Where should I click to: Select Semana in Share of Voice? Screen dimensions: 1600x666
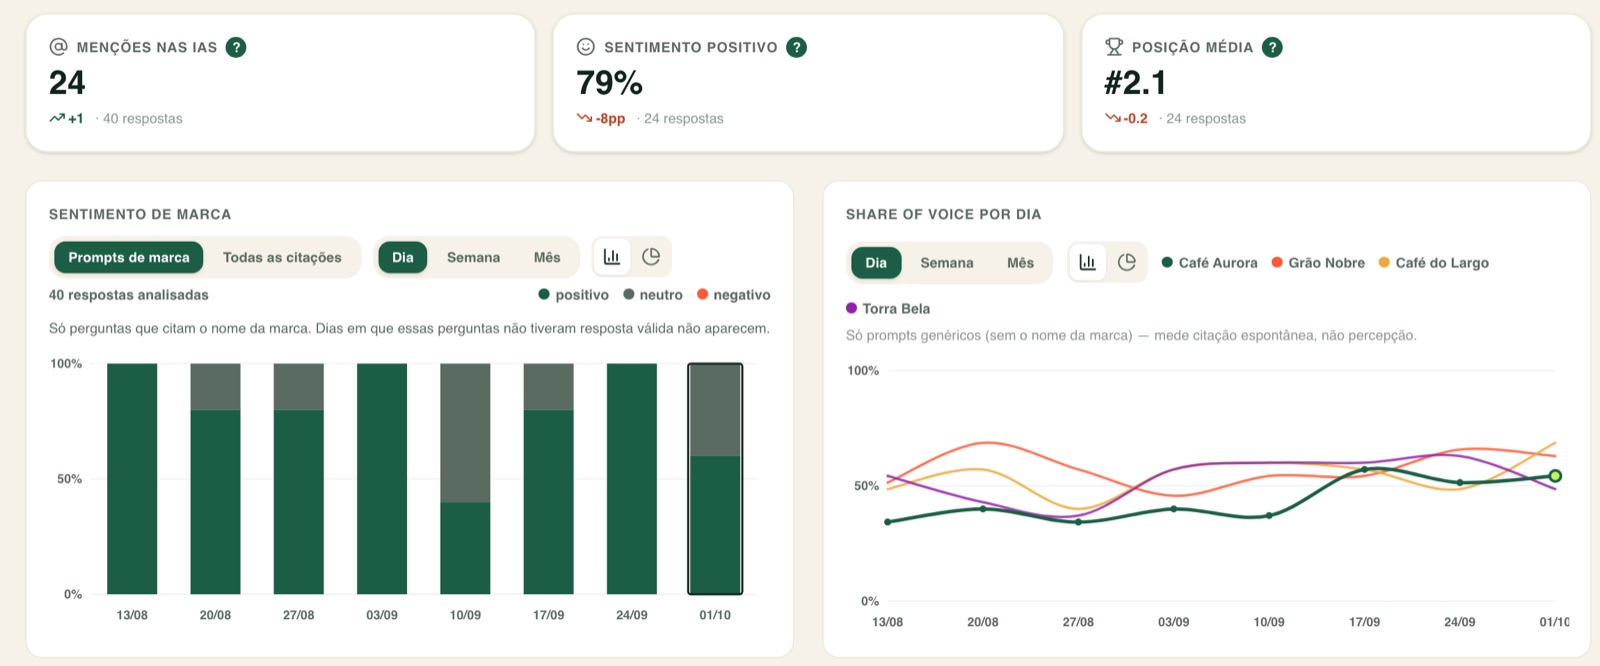pos(947,262)
